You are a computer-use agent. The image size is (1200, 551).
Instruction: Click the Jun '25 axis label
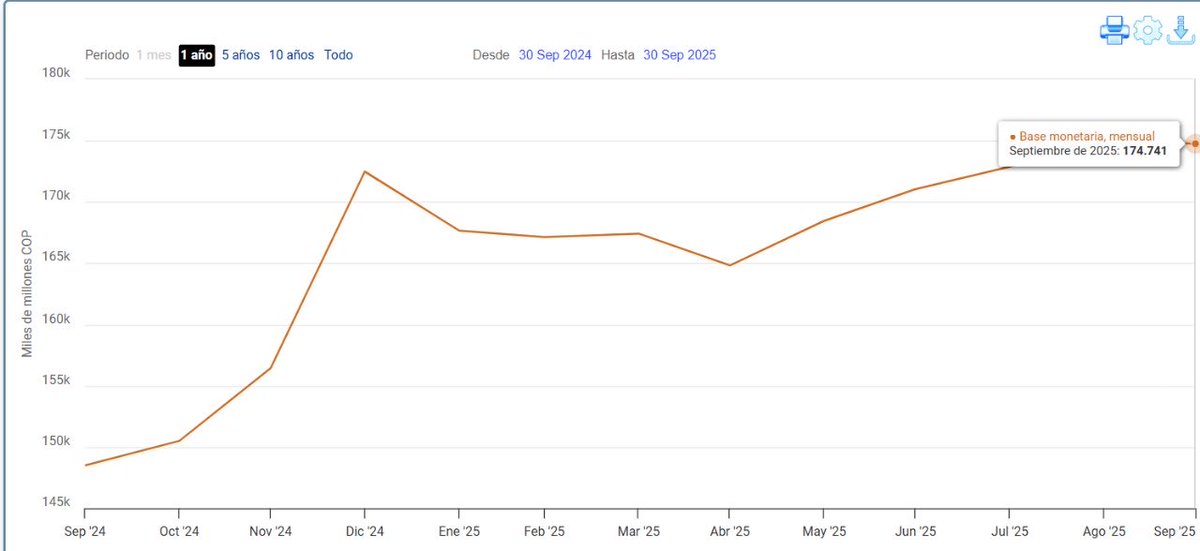[915, 530]
